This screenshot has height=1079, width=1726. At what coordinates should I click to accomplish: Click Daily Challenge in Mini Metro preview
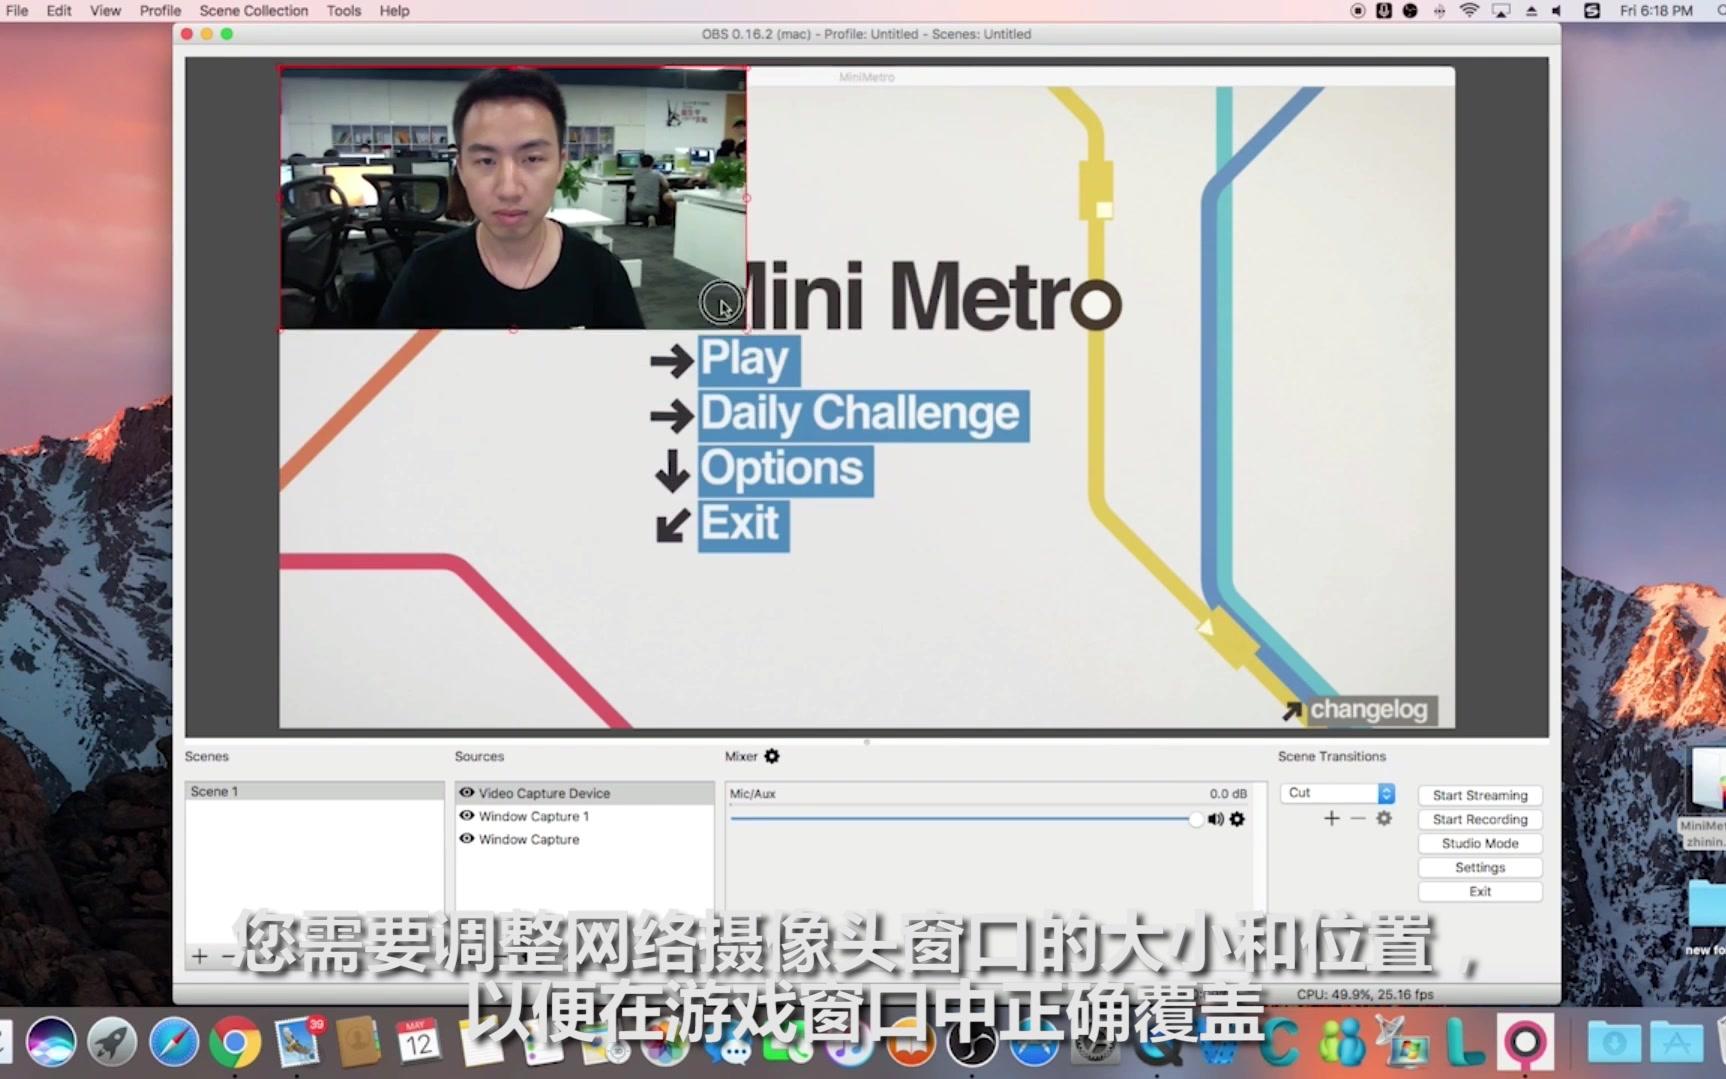coord(863,415)
